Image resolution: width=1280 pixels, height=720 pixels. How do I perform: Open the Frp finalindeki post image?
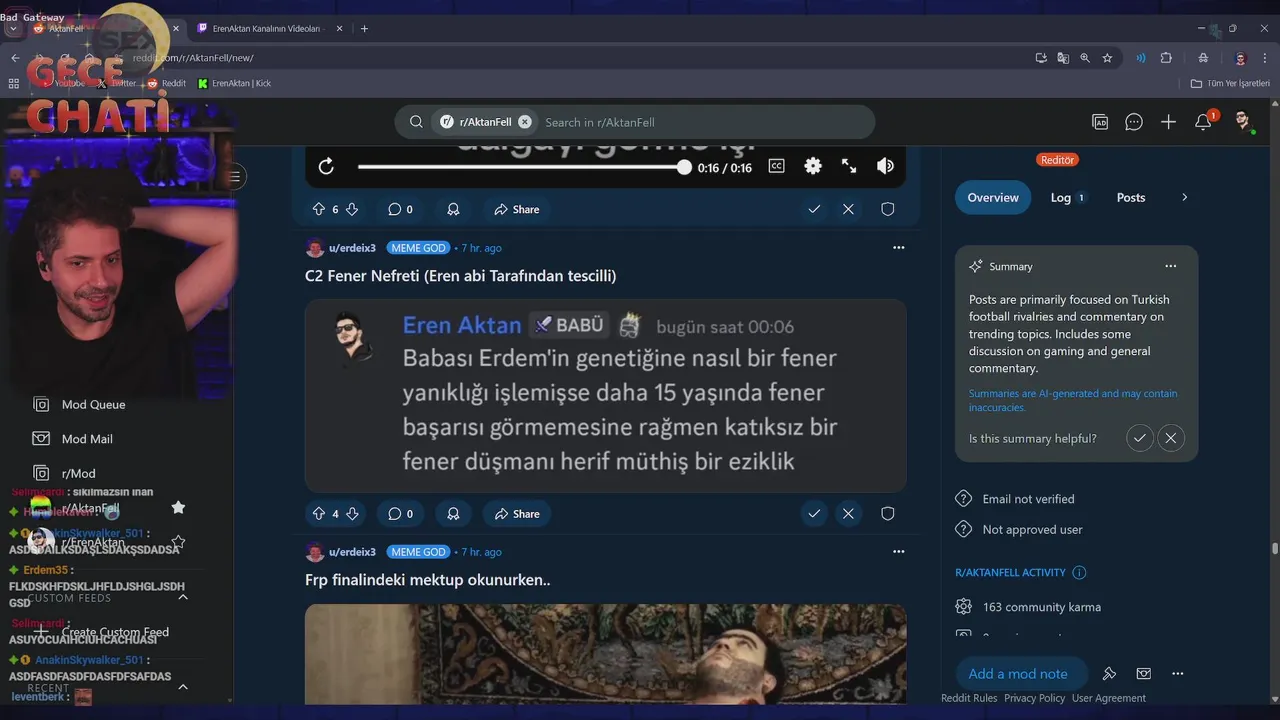click(605, 654)
